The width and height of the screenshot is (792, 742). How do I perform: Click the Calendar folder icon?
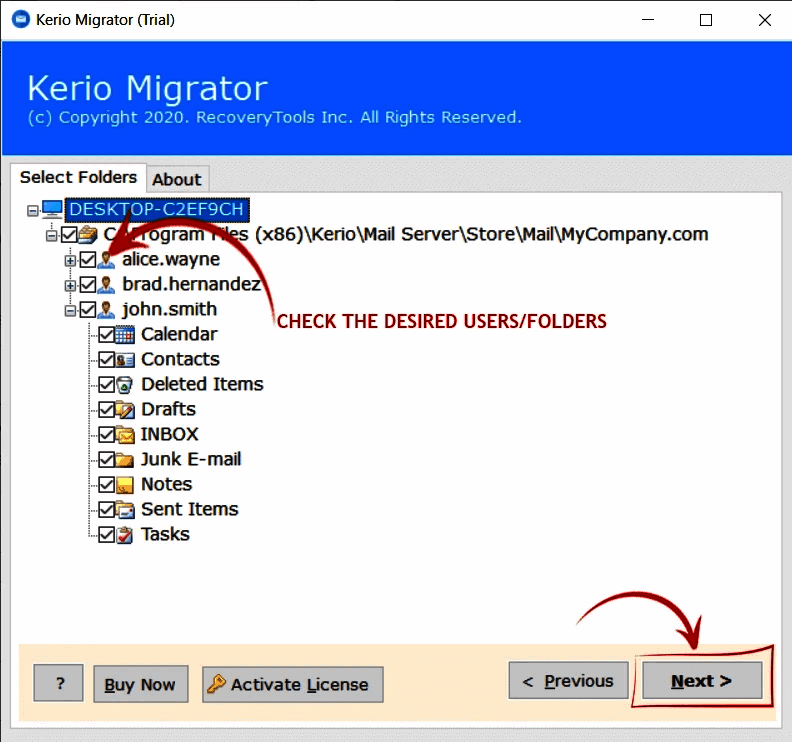[x=125, y=335]
